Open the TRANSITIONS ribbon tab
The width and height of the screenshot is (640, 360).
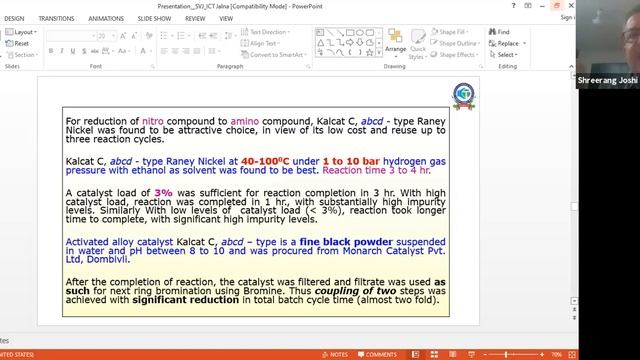56,19
